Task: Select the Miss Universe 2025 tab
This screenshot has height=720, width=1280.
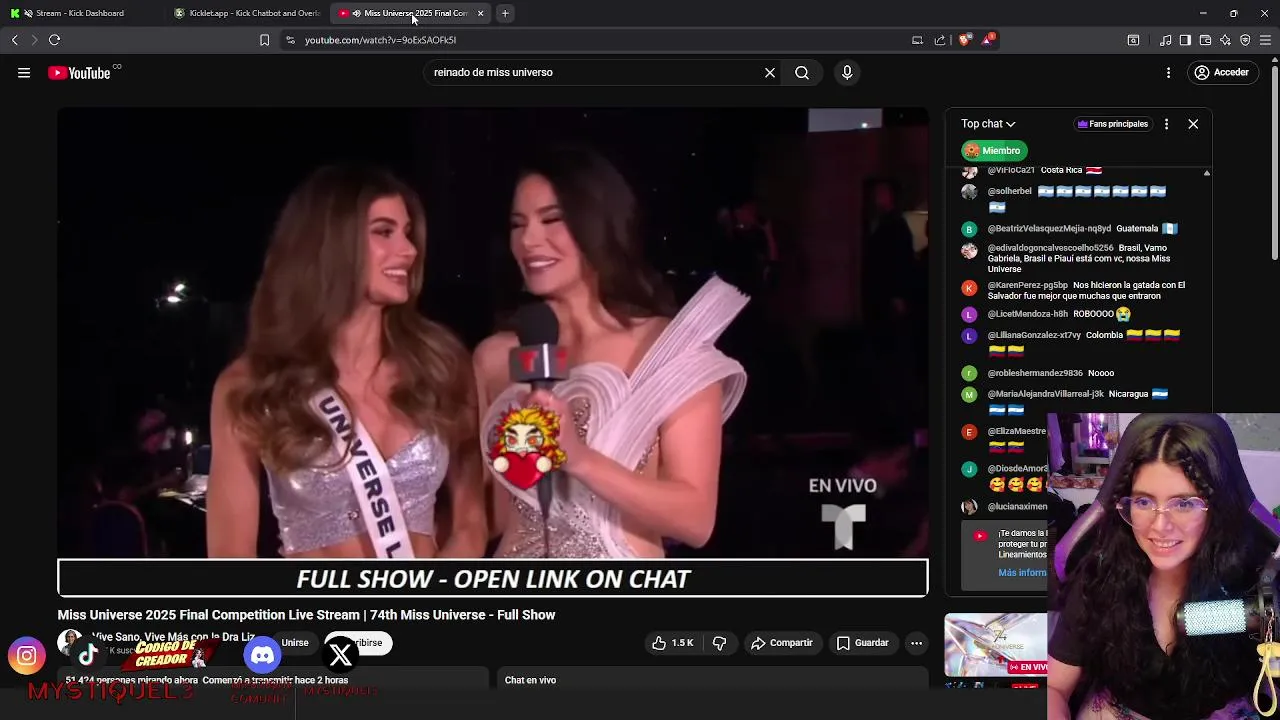Action: click(412, 13)
